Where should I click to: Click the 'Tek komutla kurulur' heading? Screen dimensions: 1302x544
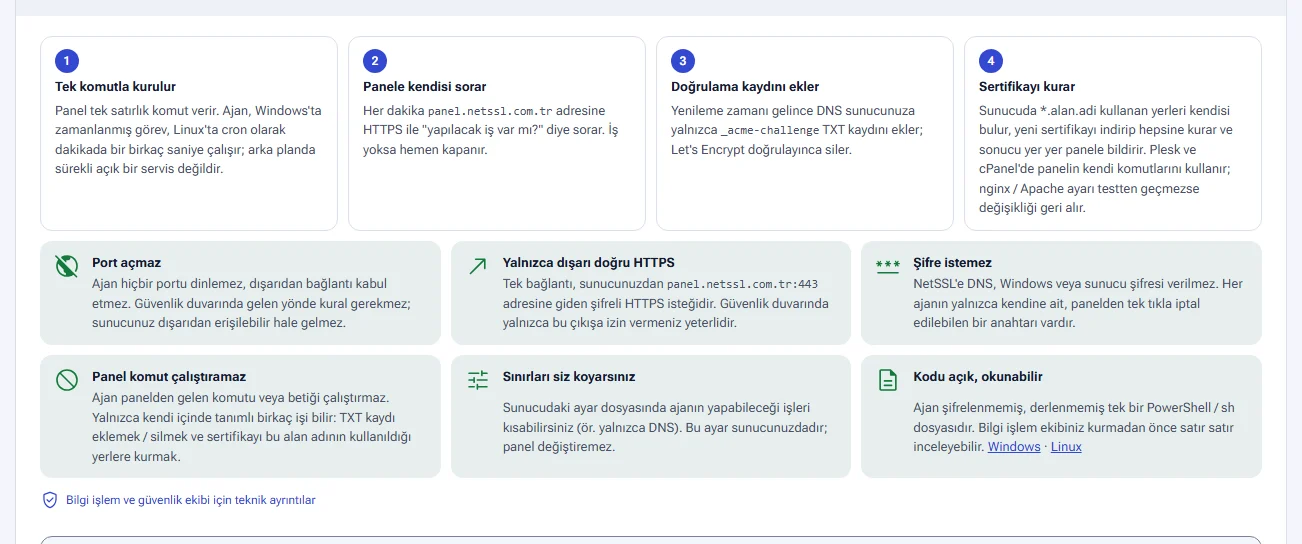click(x=115, y=87)
